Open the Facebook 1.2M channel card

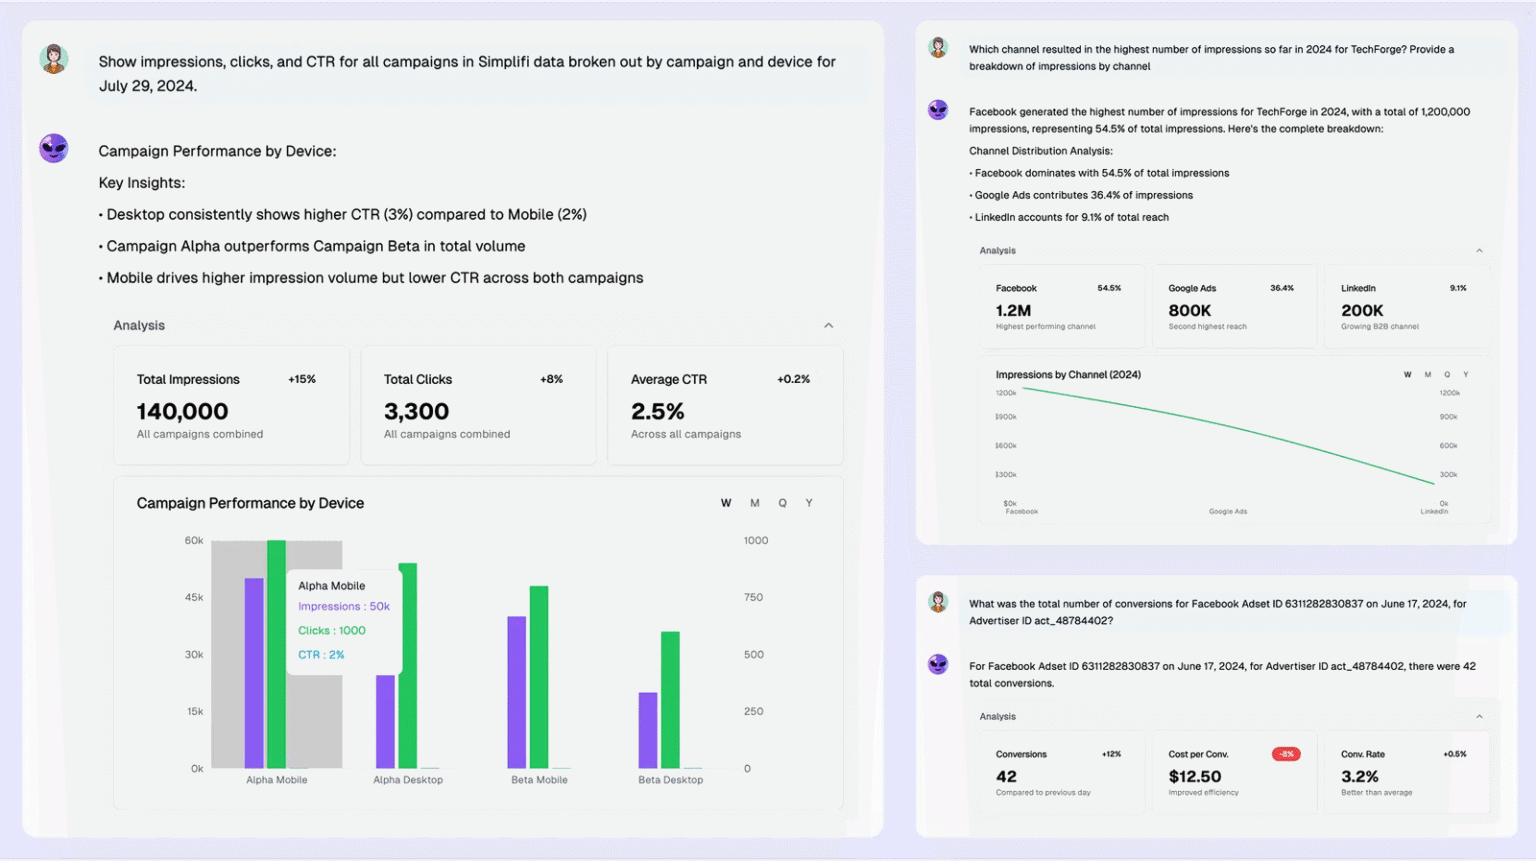click(1059, 307)
